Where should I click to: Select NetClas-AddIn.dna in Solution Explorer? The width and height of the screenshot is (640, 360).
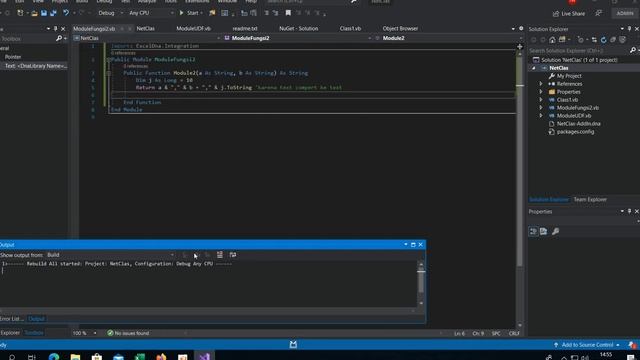(578, 124)
